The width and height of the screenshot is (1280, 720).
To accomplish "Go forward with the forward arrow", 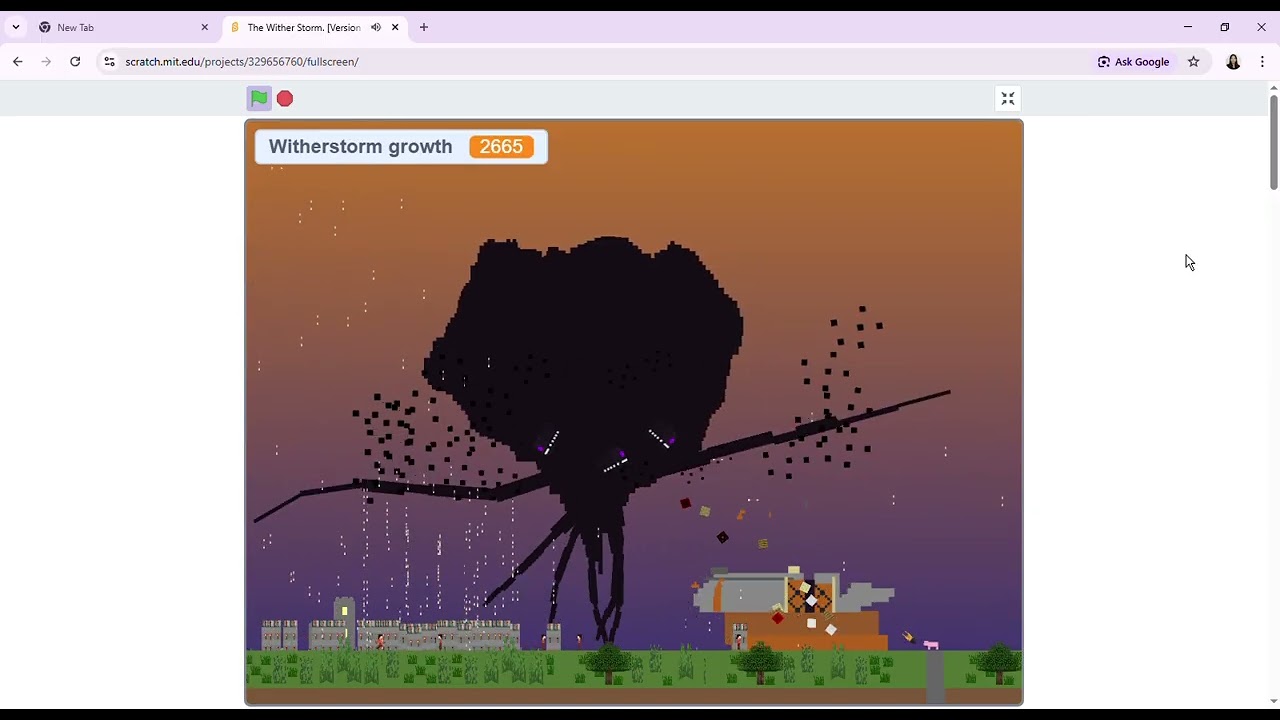I will [46, 62].
